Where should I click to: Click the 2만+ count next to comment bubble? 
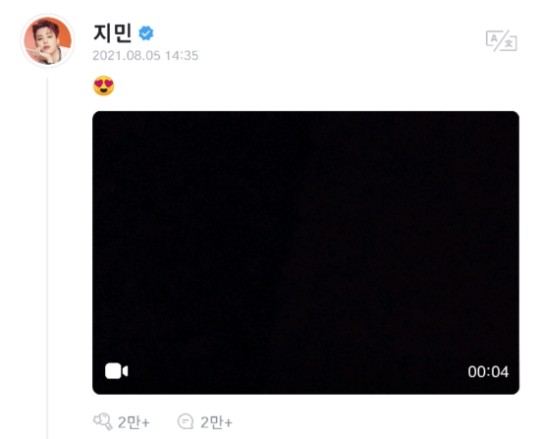click(x=217, y=422)
